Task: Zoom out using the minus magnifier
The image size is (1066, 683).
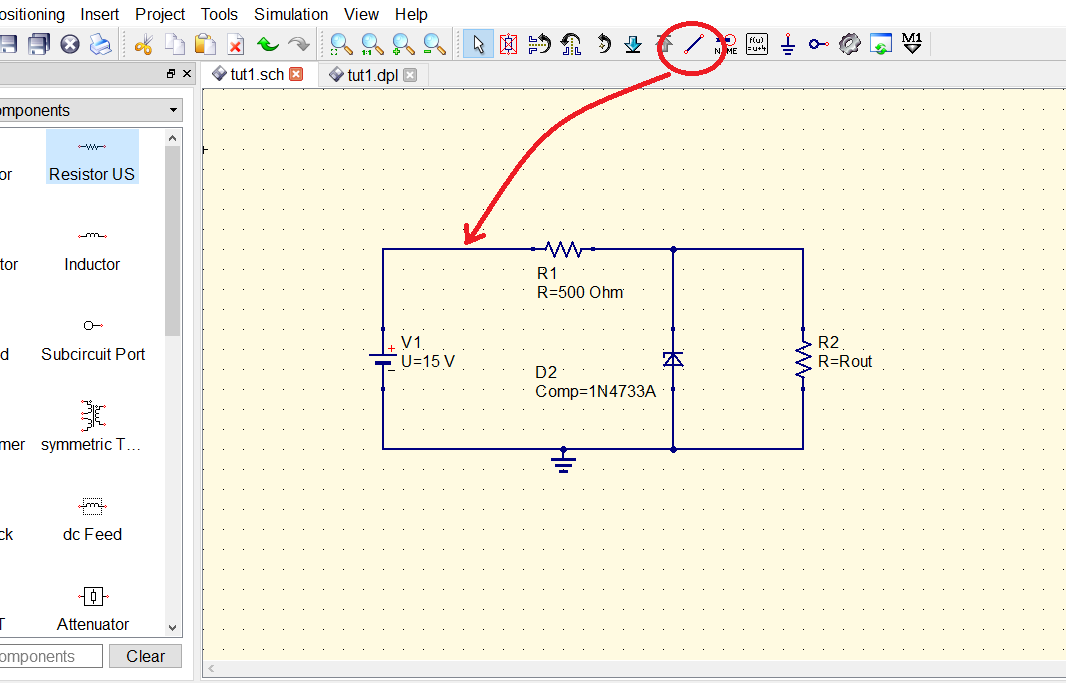Action: 434,45
